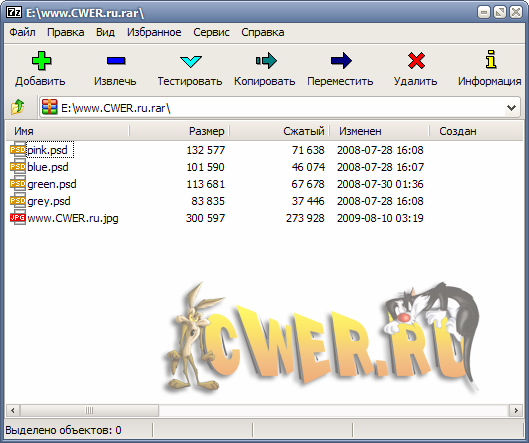The width and height of the screenshot is (529, 443).
Task: Select the file green.psd
Action: click(52, 184)
